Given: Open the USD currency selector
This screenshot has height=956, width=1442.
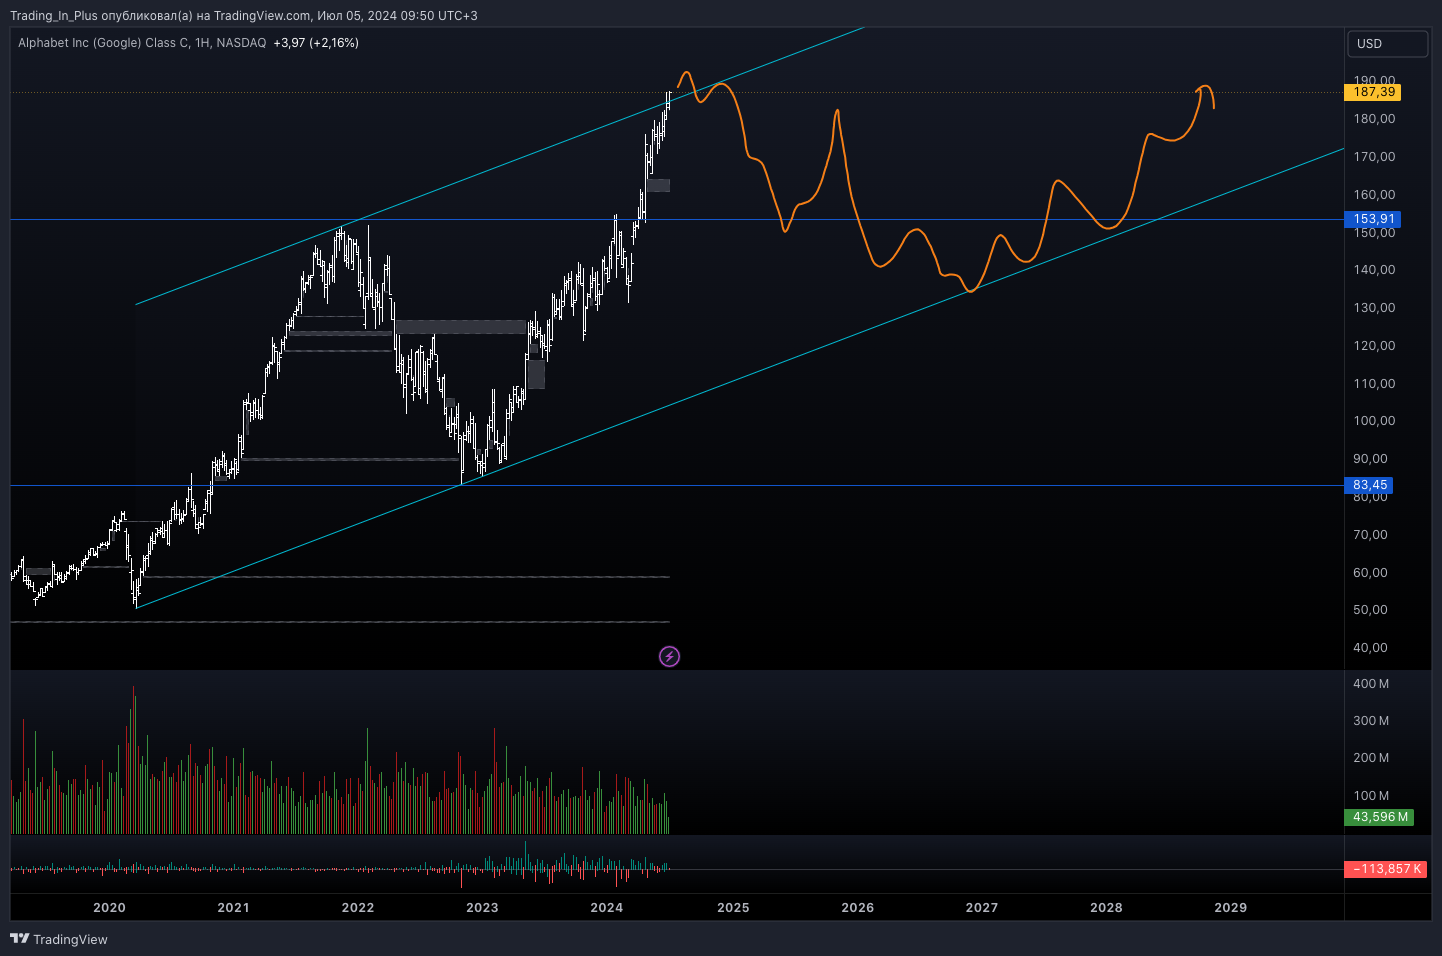Looking at the screenshot, I should click(1387, 44).
